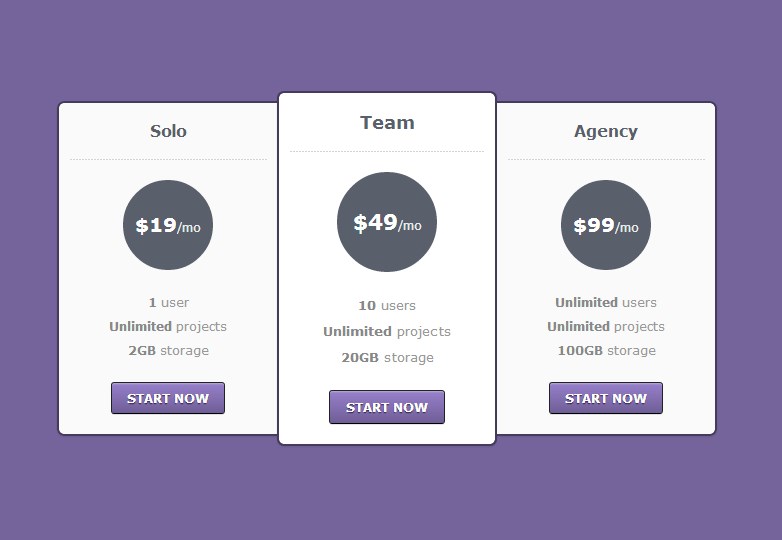
Task: Click the dotted divider below the Solo heading
Action: tap(168, 159)
